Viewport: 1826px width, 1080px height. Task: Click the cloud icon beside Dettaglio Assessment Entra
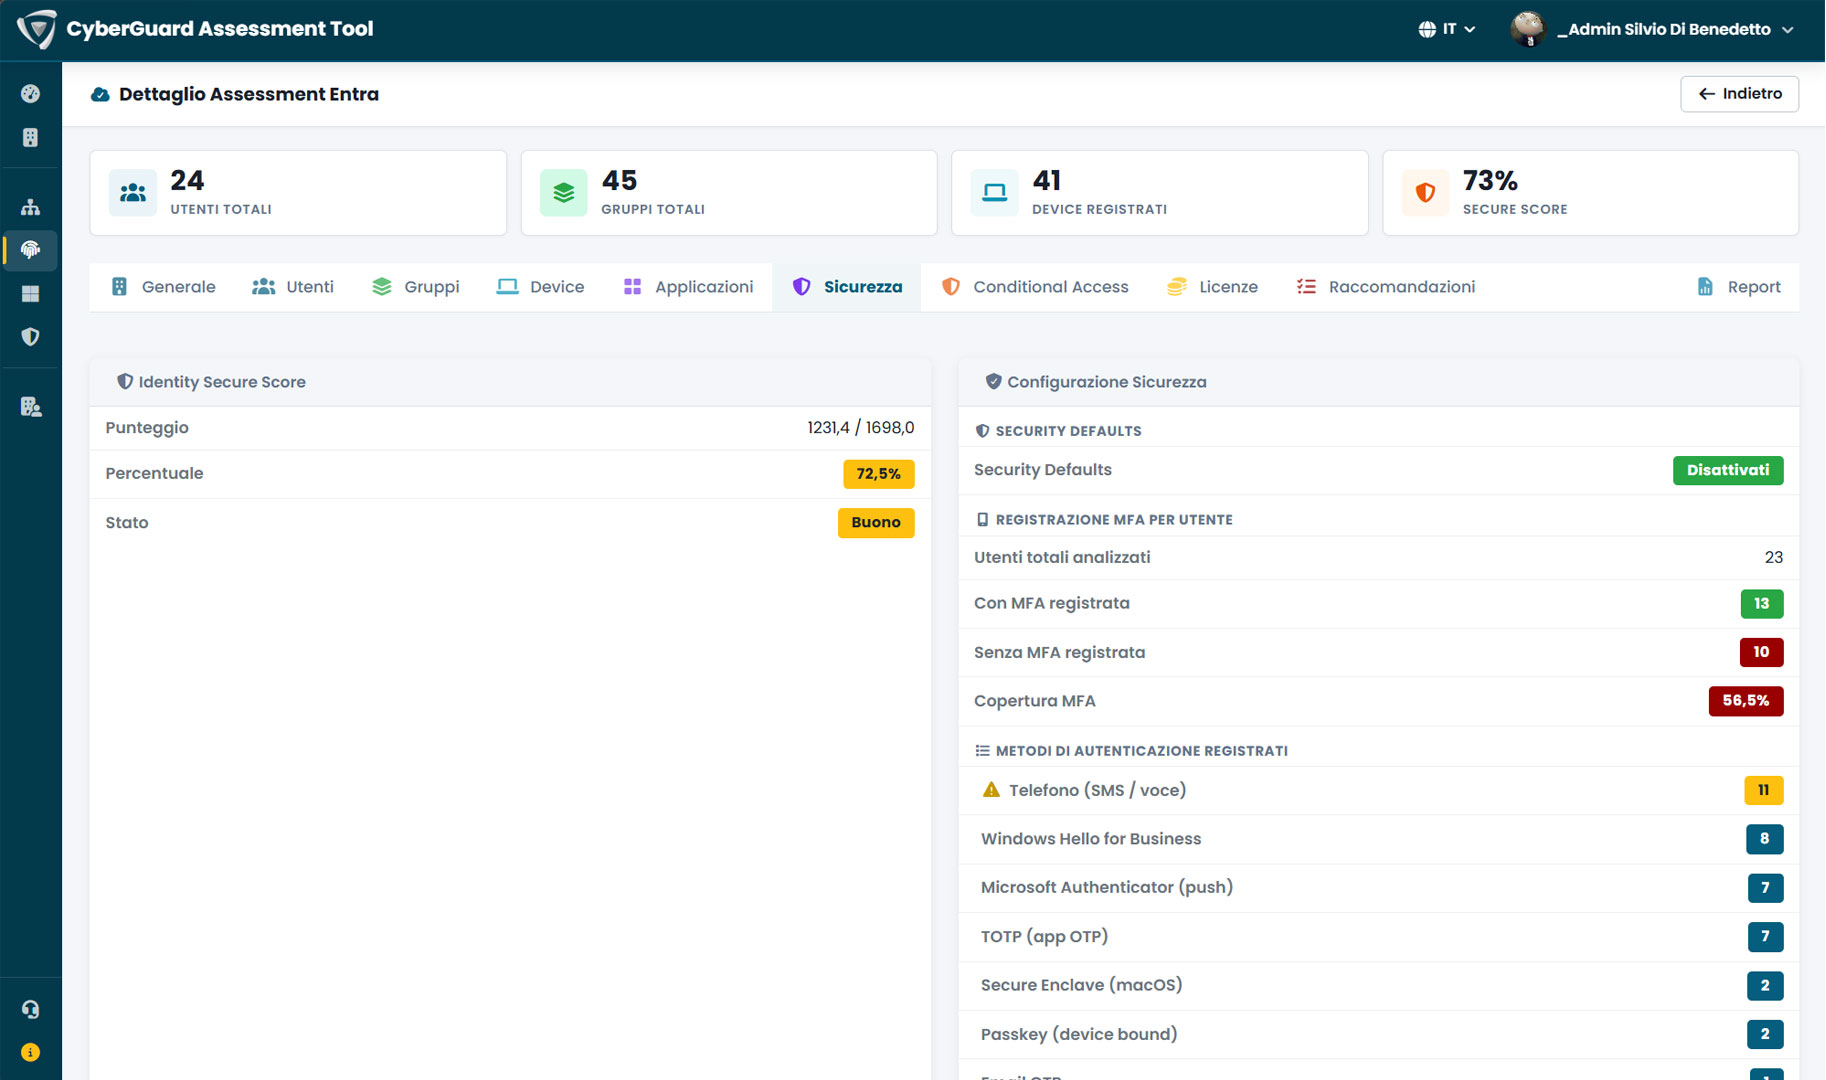pyautogui.click(x=100, y=94)
